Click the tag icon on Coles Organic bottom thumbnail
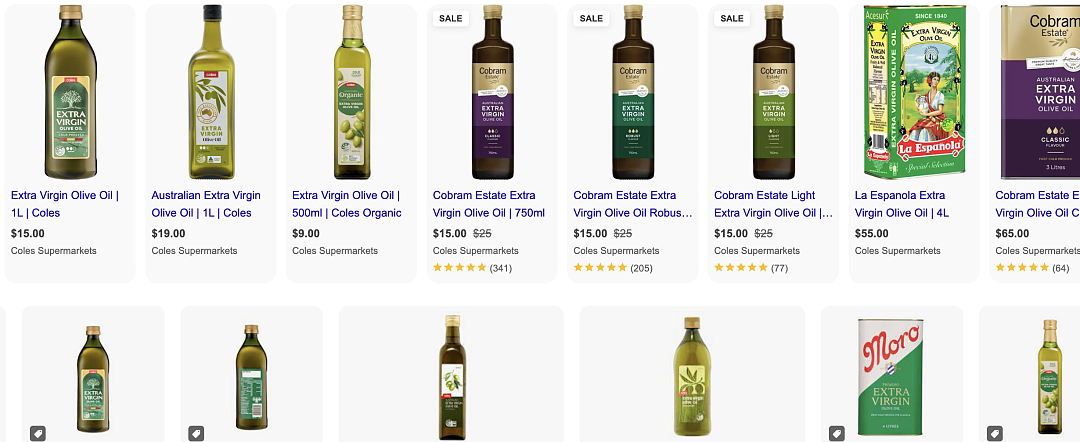 coord(995,434)
